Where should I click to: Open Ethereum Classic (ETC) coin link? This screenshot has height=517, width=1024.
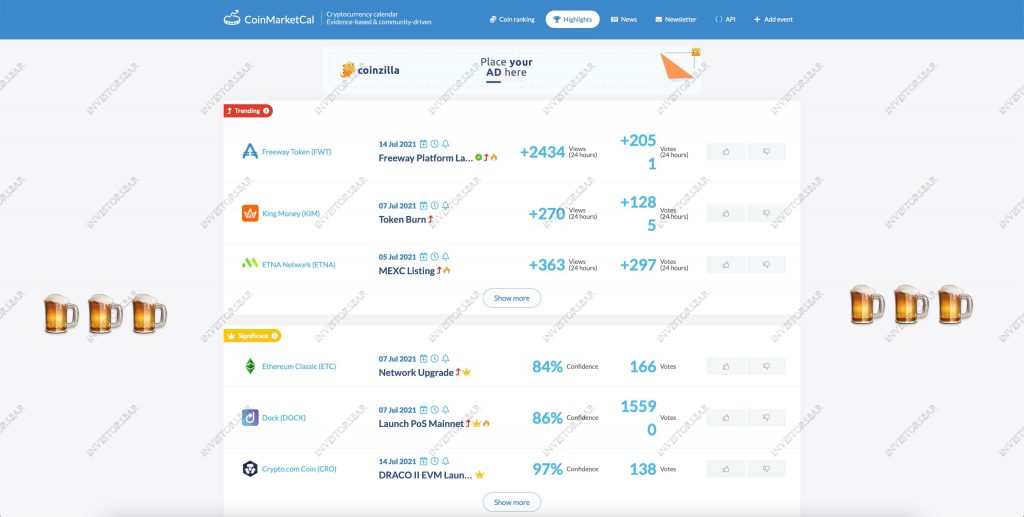tap(299, 367)
